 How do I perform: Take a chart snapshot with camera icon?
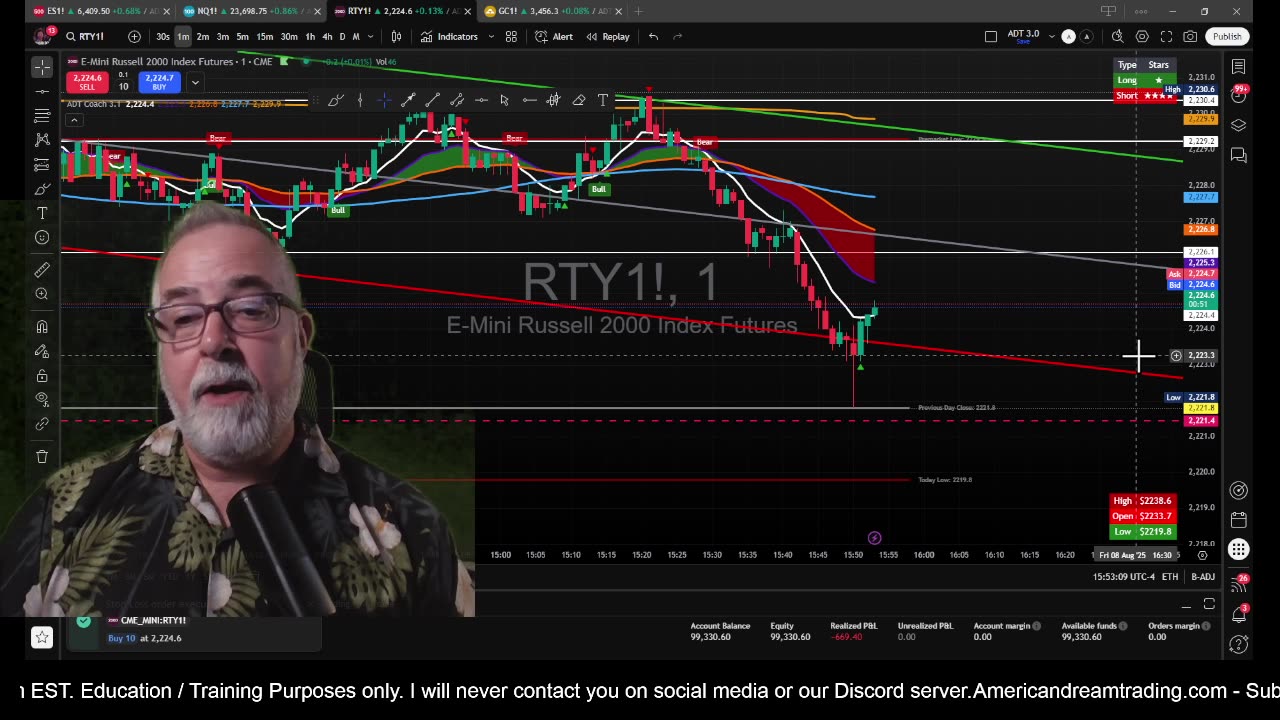[x=1190, y=37]
